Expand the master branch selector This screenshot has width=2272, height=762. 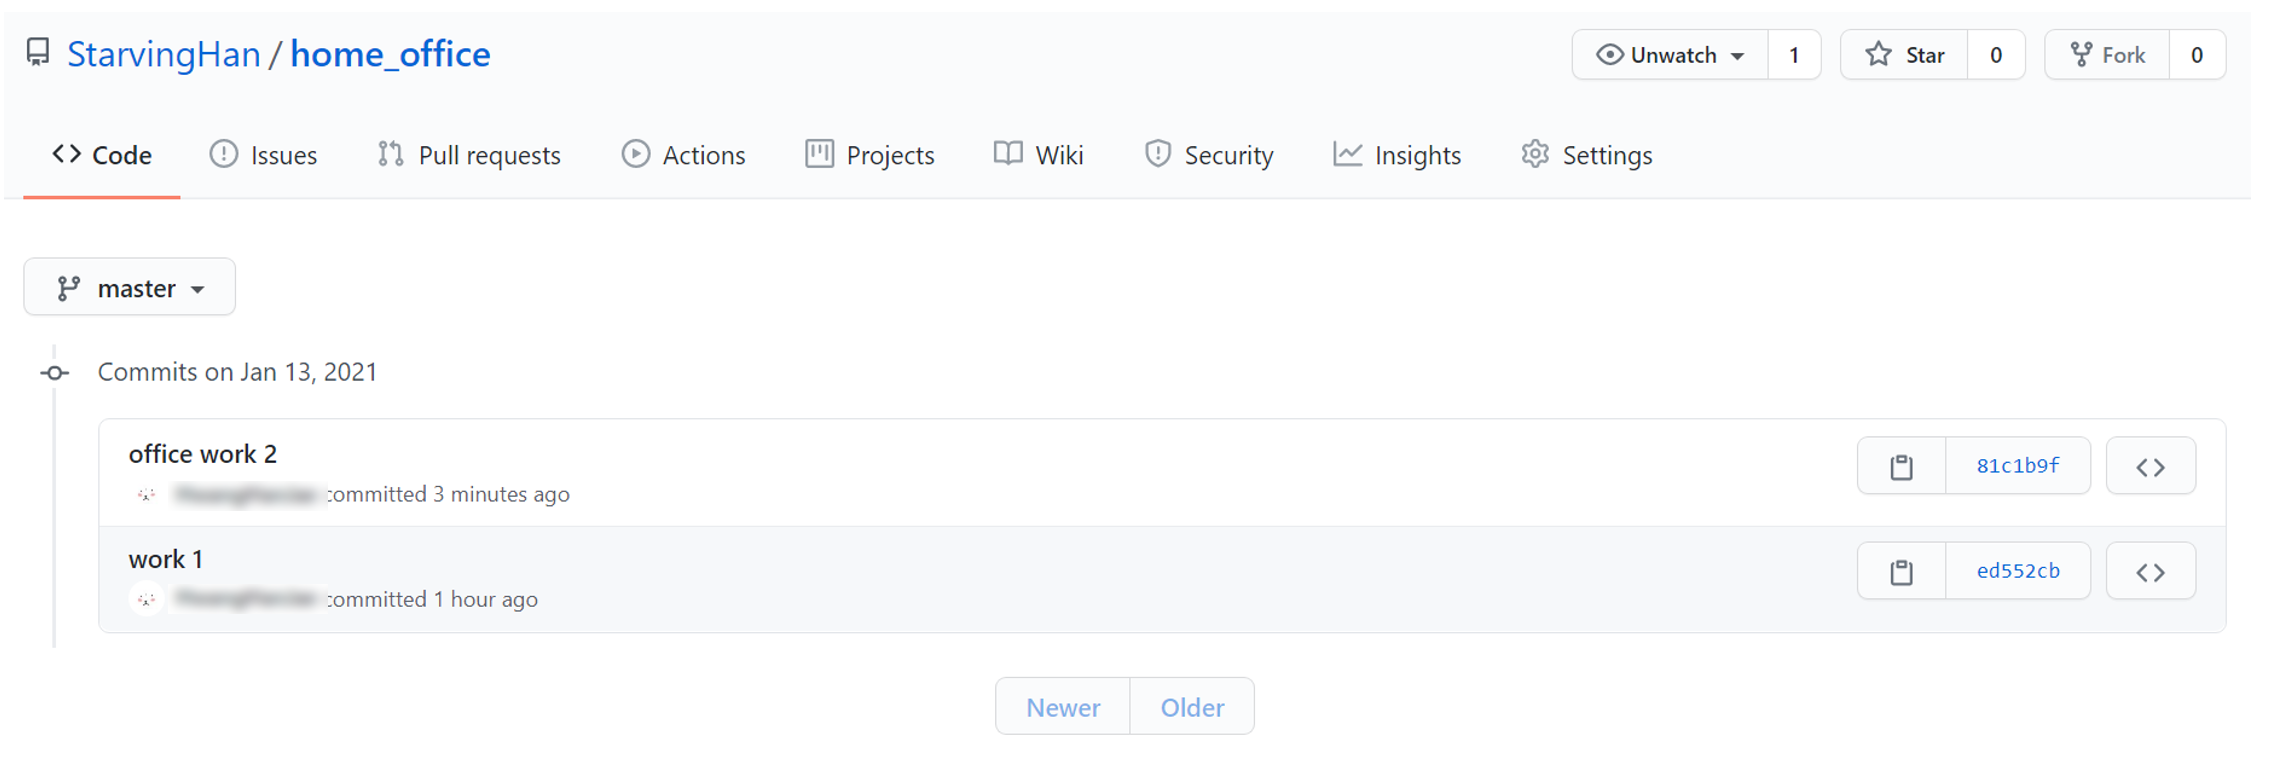(x=130, y=288)
